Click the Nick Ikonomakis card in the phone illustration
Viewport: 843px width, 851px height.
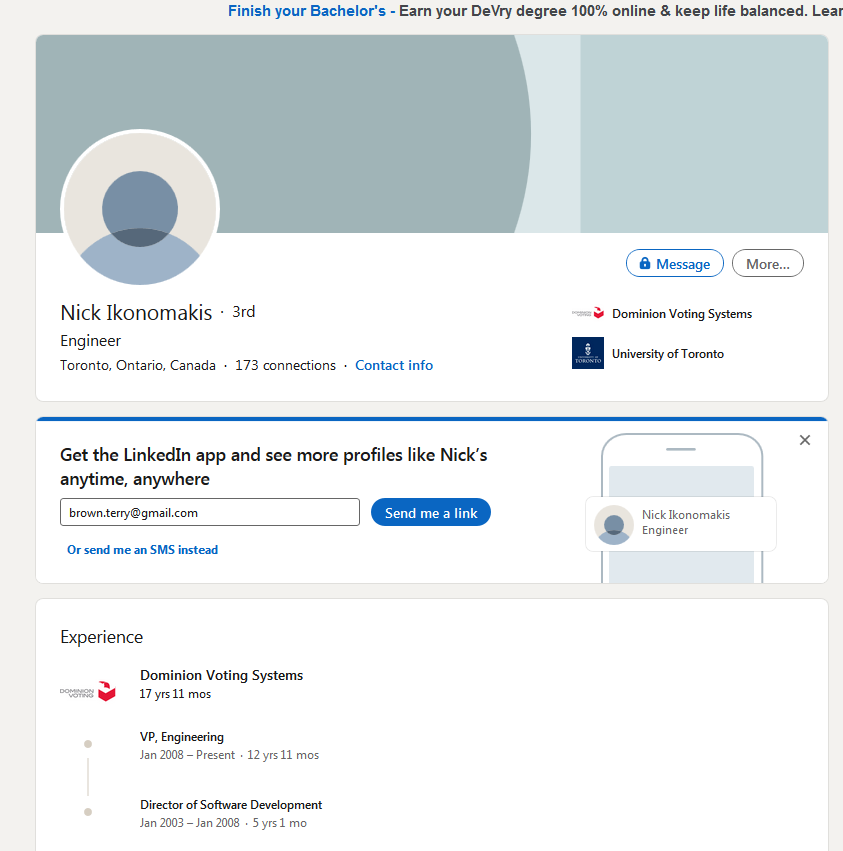pyautogui.click(x=681, y=524)
